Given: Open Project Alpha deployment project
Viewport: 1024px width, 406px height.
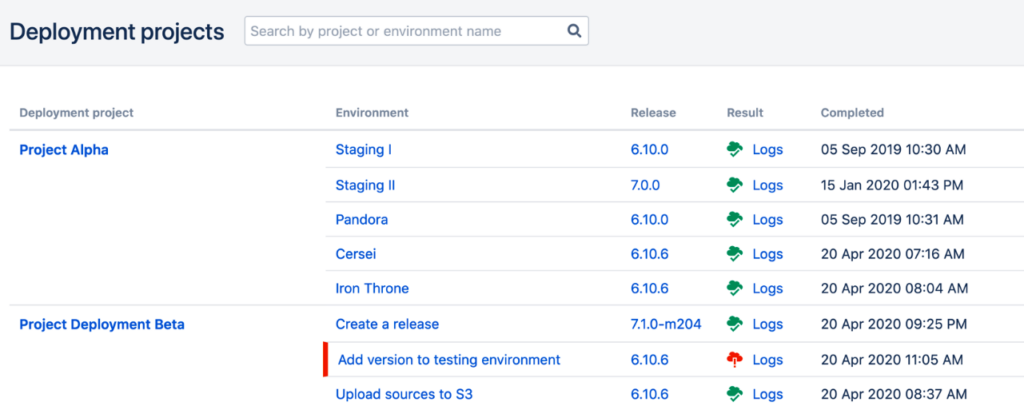Looking at the screenshot, I should (64, 149).
